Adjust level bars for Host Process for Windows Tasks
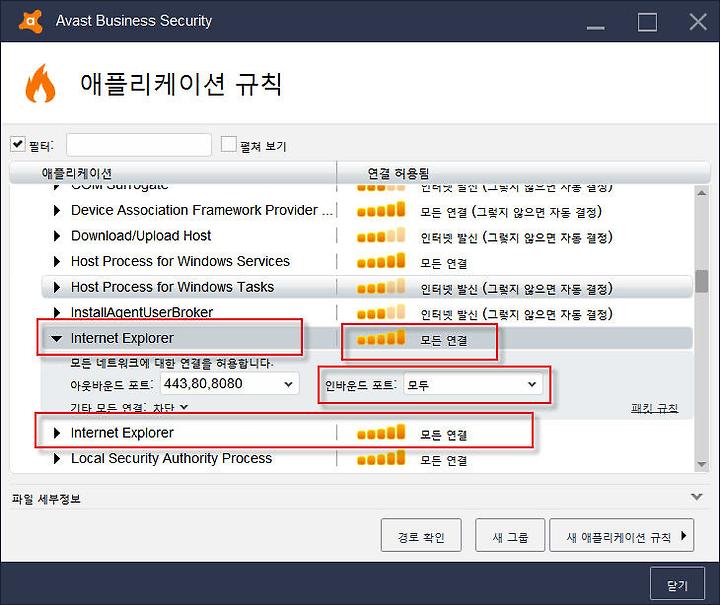Screen dimensions: 720x605 (381, 286)
